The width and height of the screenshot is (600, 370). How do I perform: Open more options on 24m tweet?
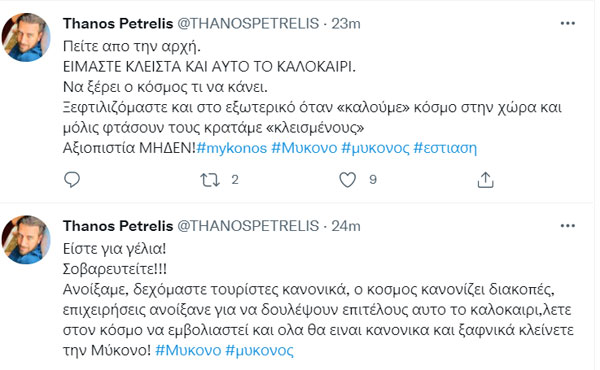point(567,226)
